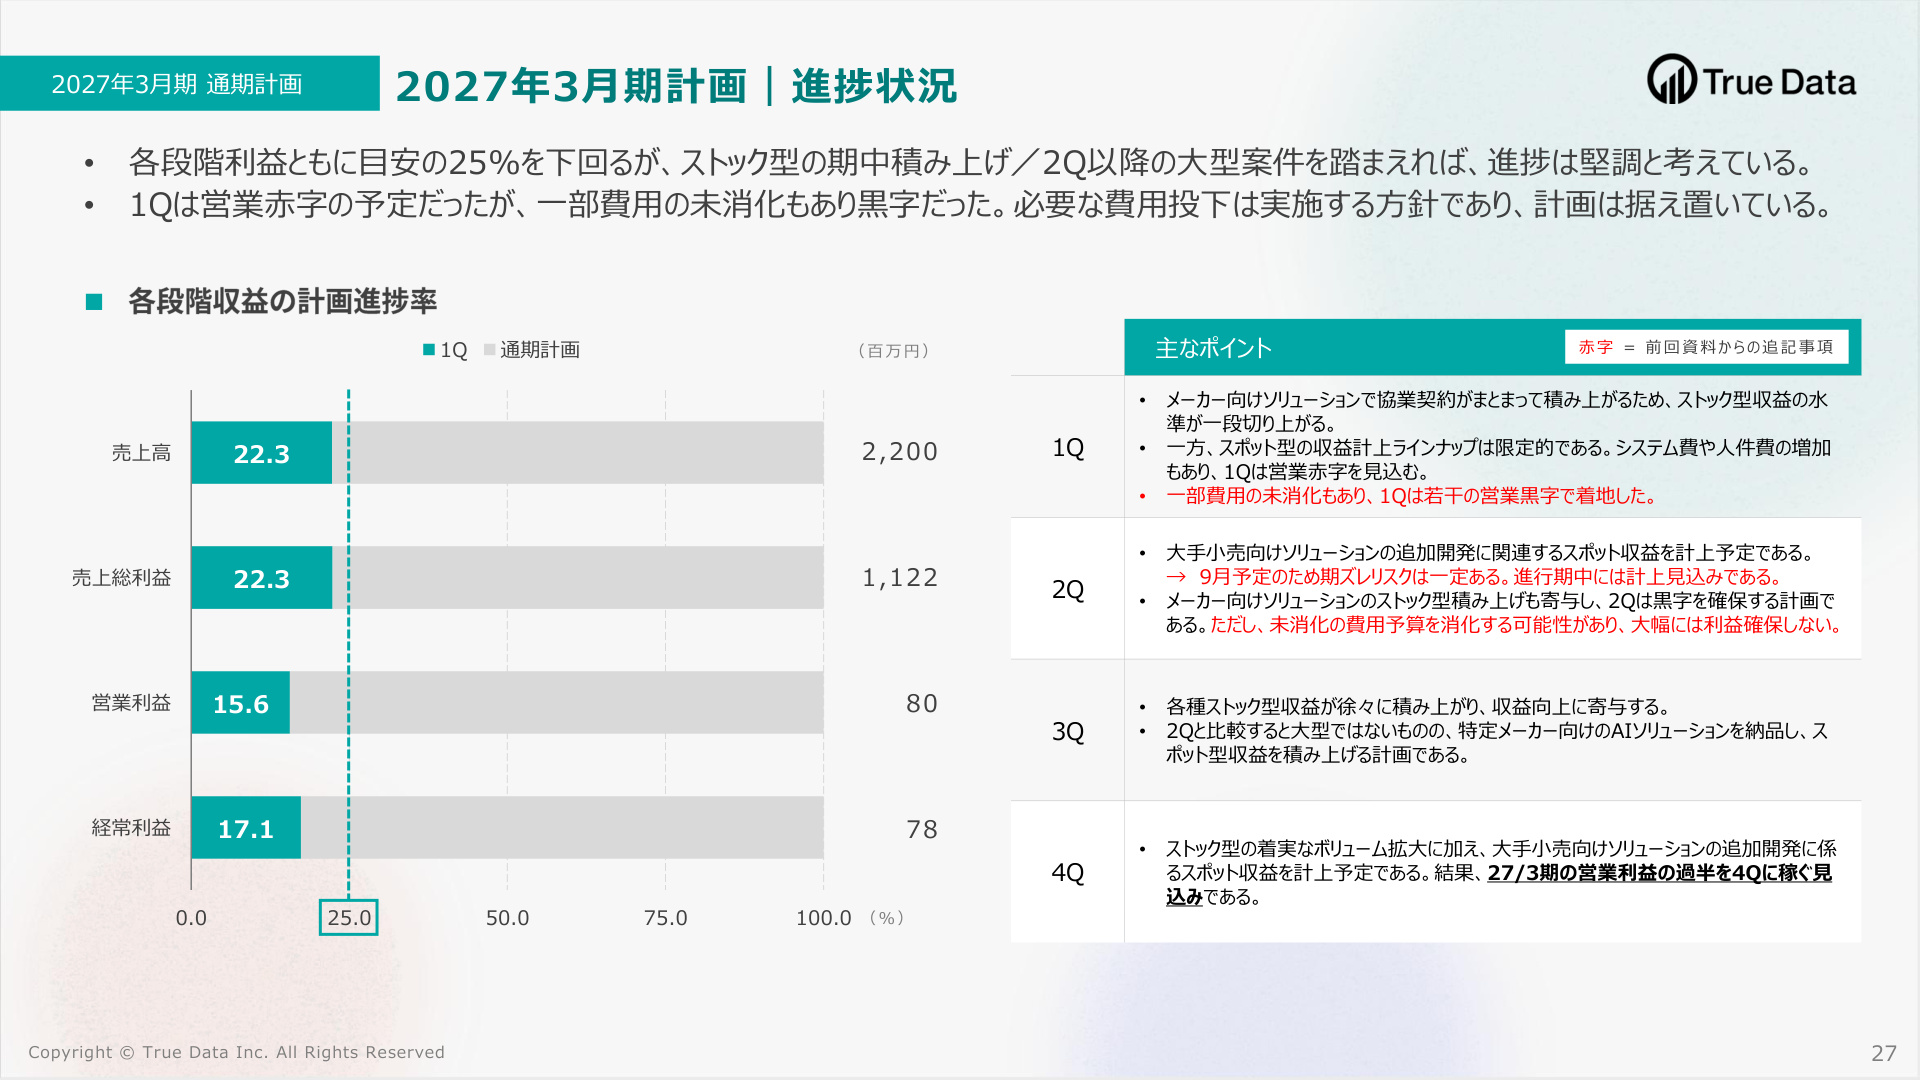Click the full-year plan value 2,200
Viewport: 1920px width, 1080px height.
coord(900,452)
